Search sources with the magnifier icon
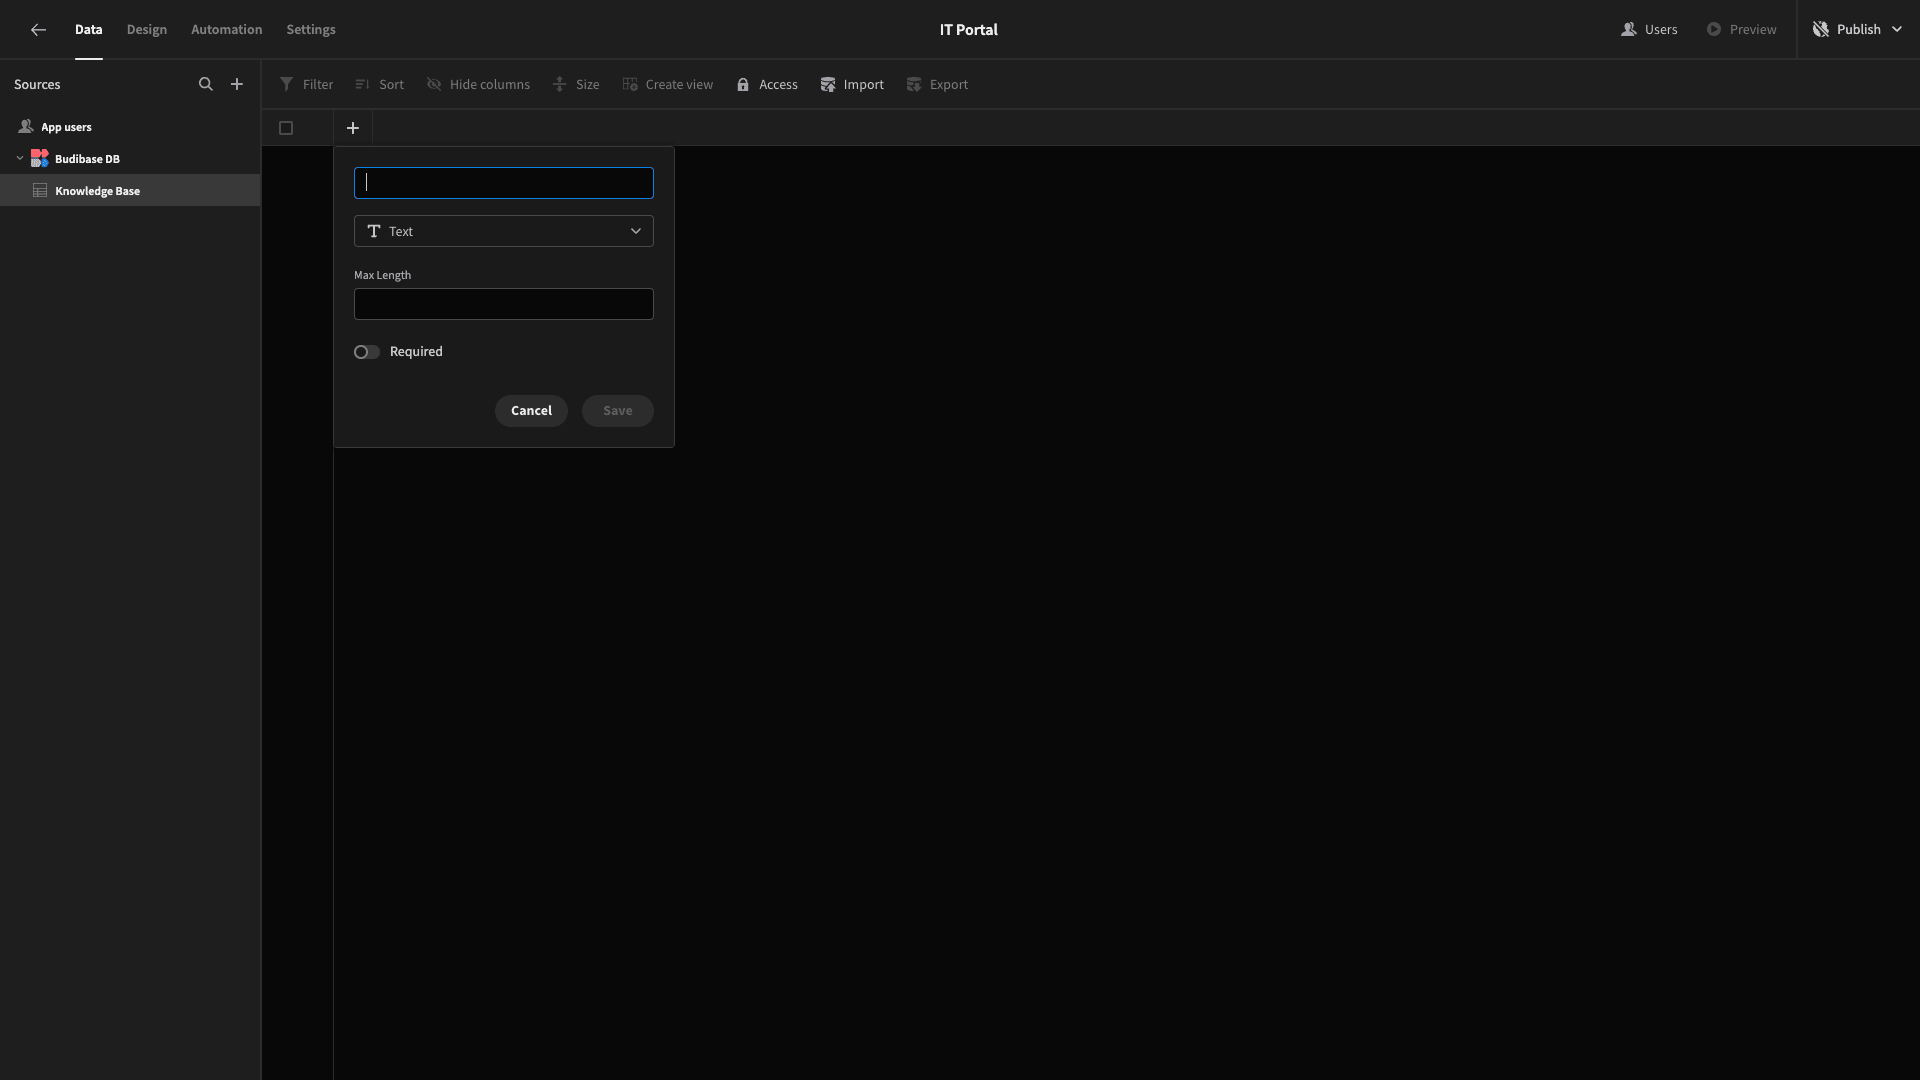This screenshot has width=1920, height=1080. tap(206, 85)
